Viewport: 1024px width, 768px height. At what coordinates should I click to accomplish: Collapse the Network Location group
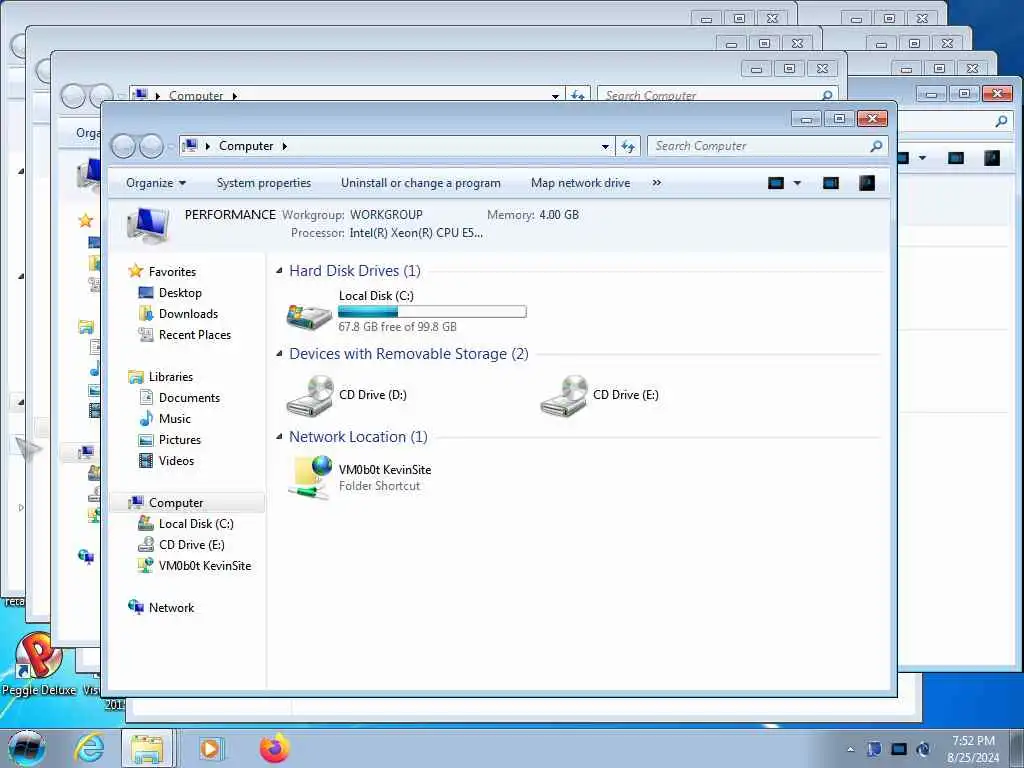coord(280,436)
